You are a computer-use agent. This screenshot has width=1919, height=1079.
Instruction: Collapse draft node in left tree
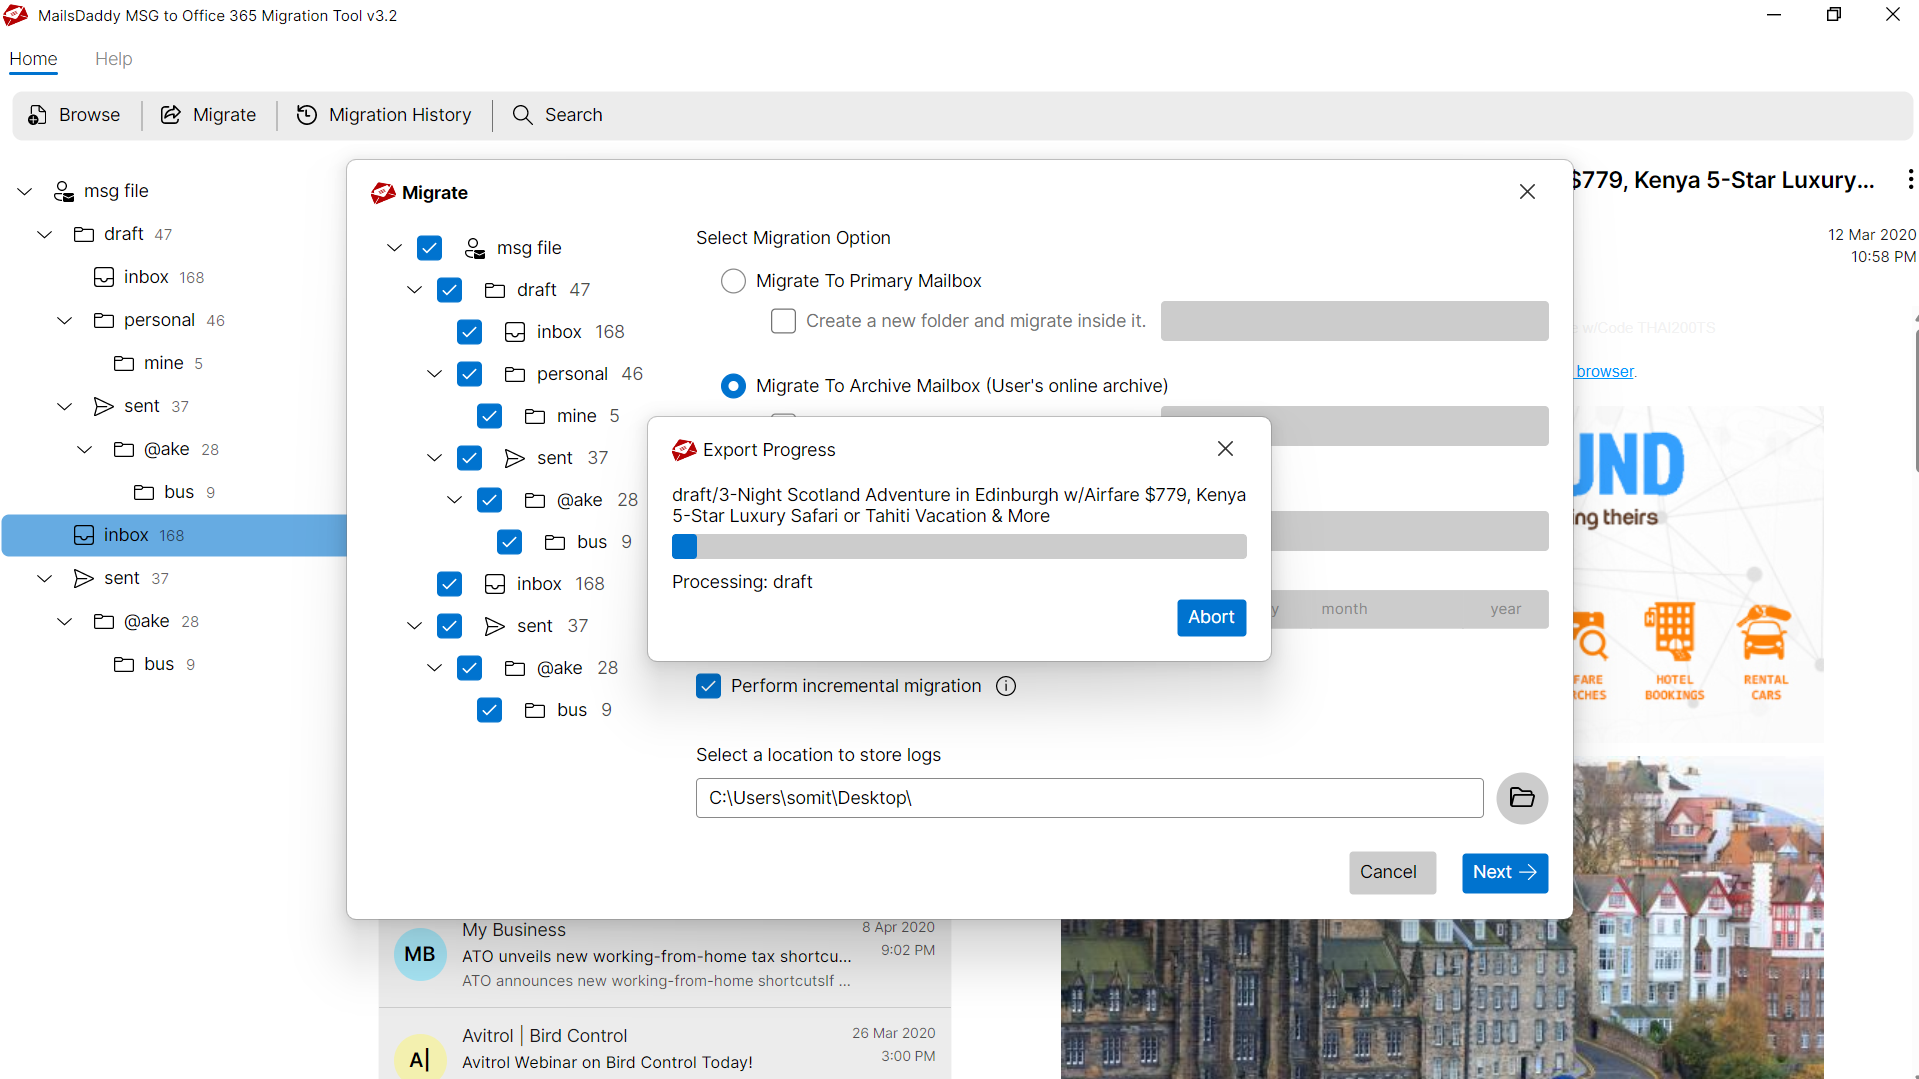pyautogui.click(x=45, y=234)
